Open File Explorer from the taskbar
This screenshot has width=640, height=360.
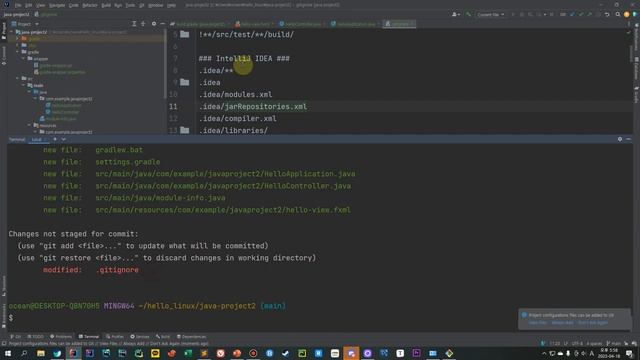[41, 353]
